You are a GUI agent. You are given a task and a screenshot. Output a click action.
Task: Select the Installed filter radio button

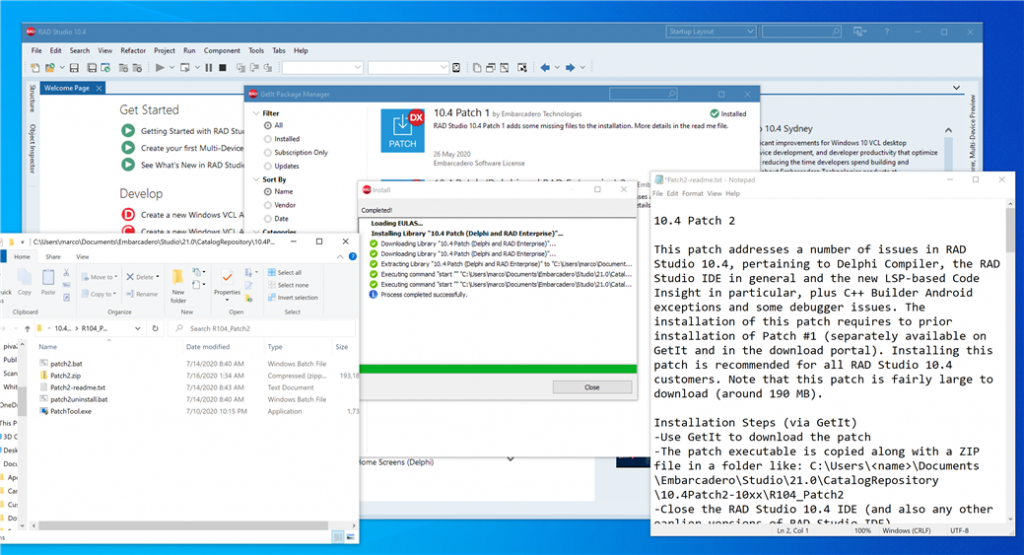268,139
